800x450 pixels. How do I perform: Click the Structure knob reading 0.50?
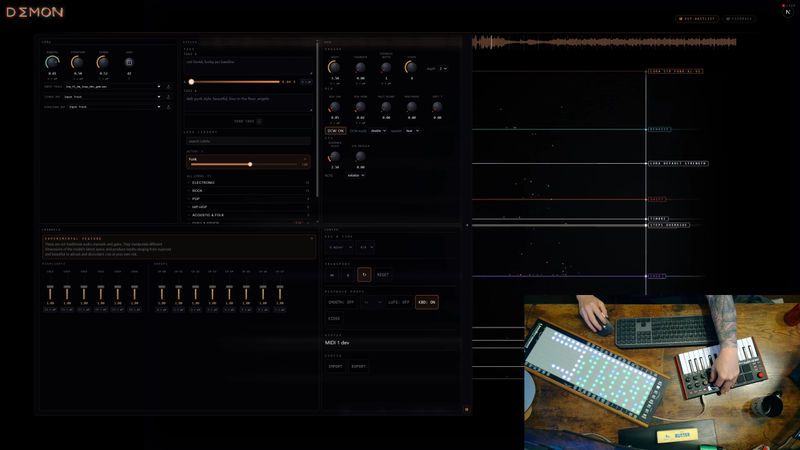pos(78,62)
